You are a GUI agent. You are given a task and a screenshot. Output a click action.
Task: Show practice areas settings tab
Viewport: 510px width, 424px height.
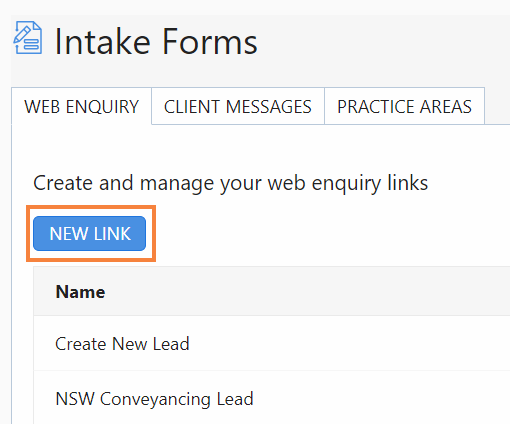pyautogui.click(x=404, y=106)
